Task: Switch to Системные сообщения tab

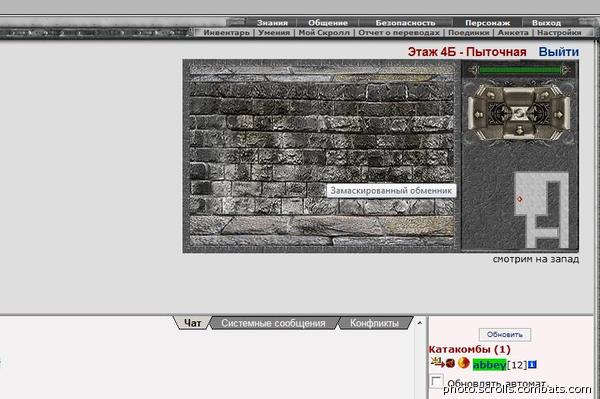Action: 273,323
